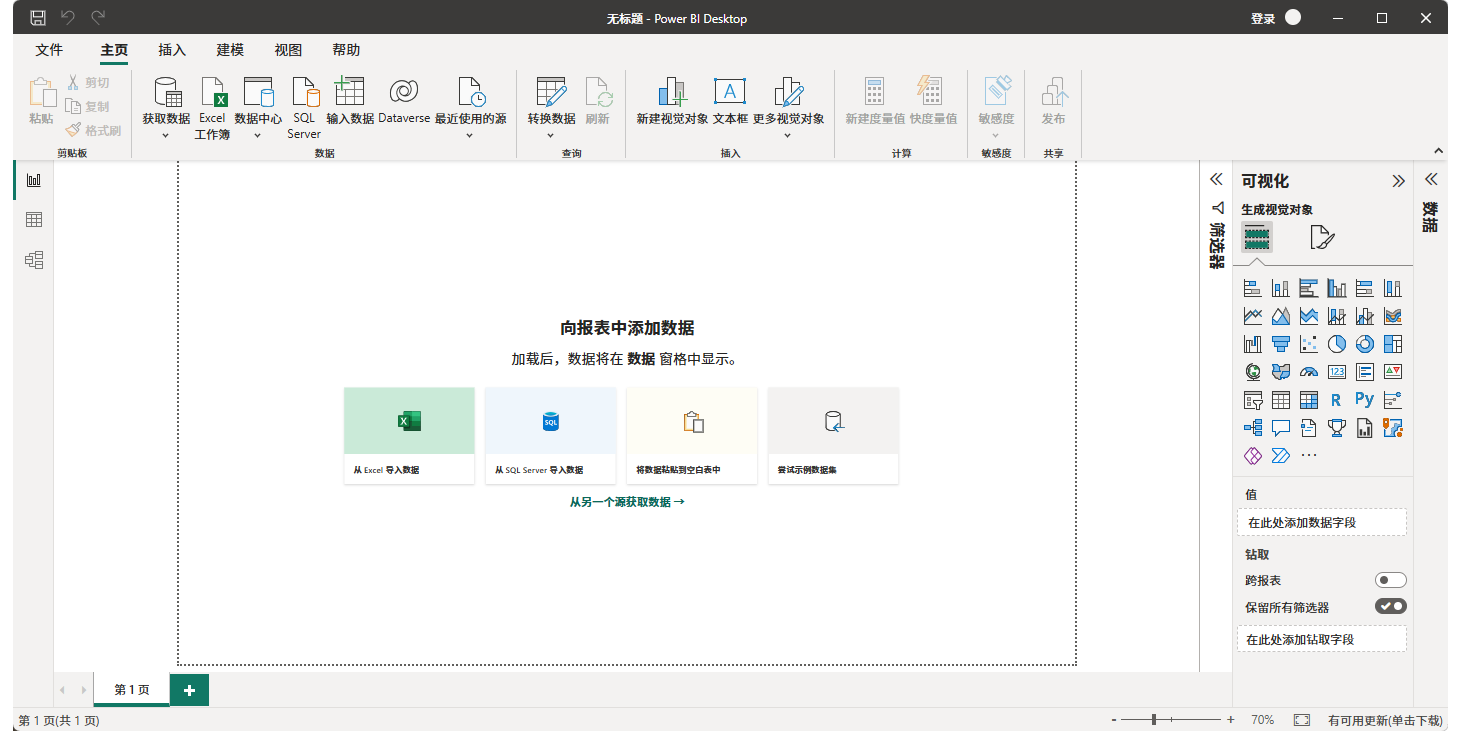Screen dimensions: 1462x731
Task: Open more visuals with the ellipsis
Action: (x=1308, y=455)
